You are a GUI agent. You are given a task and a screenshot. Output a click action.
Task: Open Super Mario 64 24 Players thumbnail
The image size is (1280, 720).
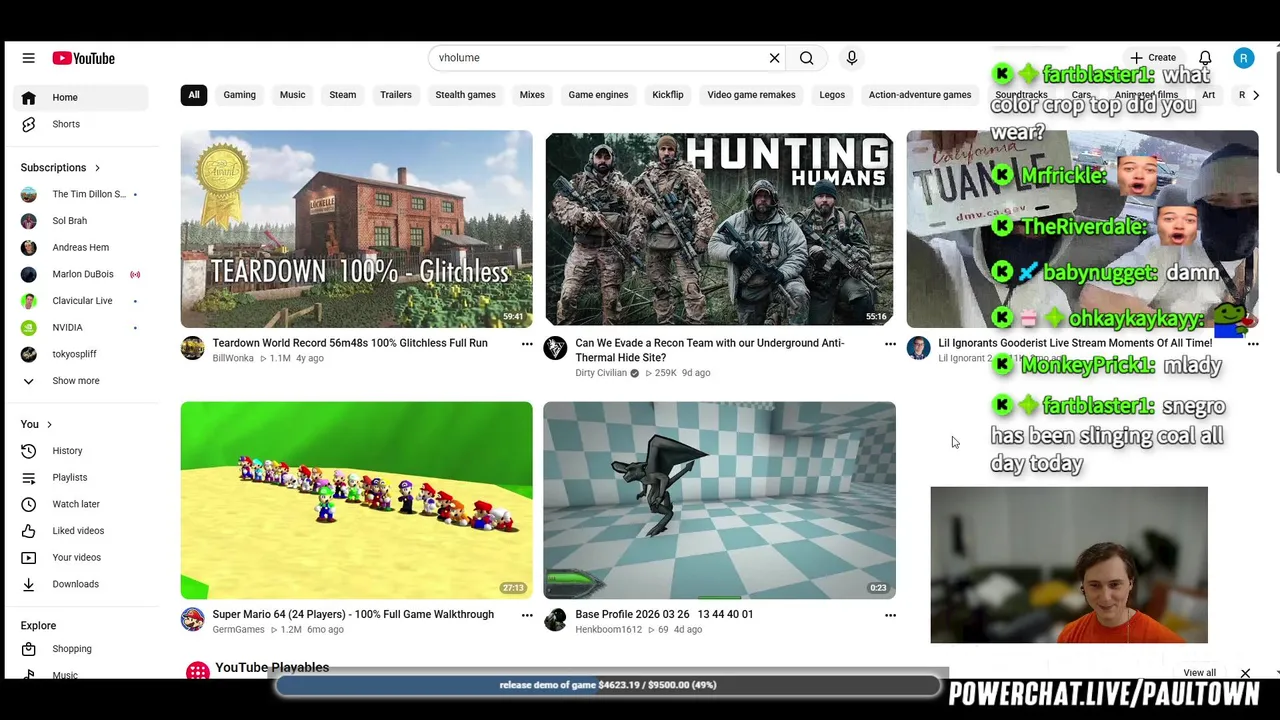357,500
